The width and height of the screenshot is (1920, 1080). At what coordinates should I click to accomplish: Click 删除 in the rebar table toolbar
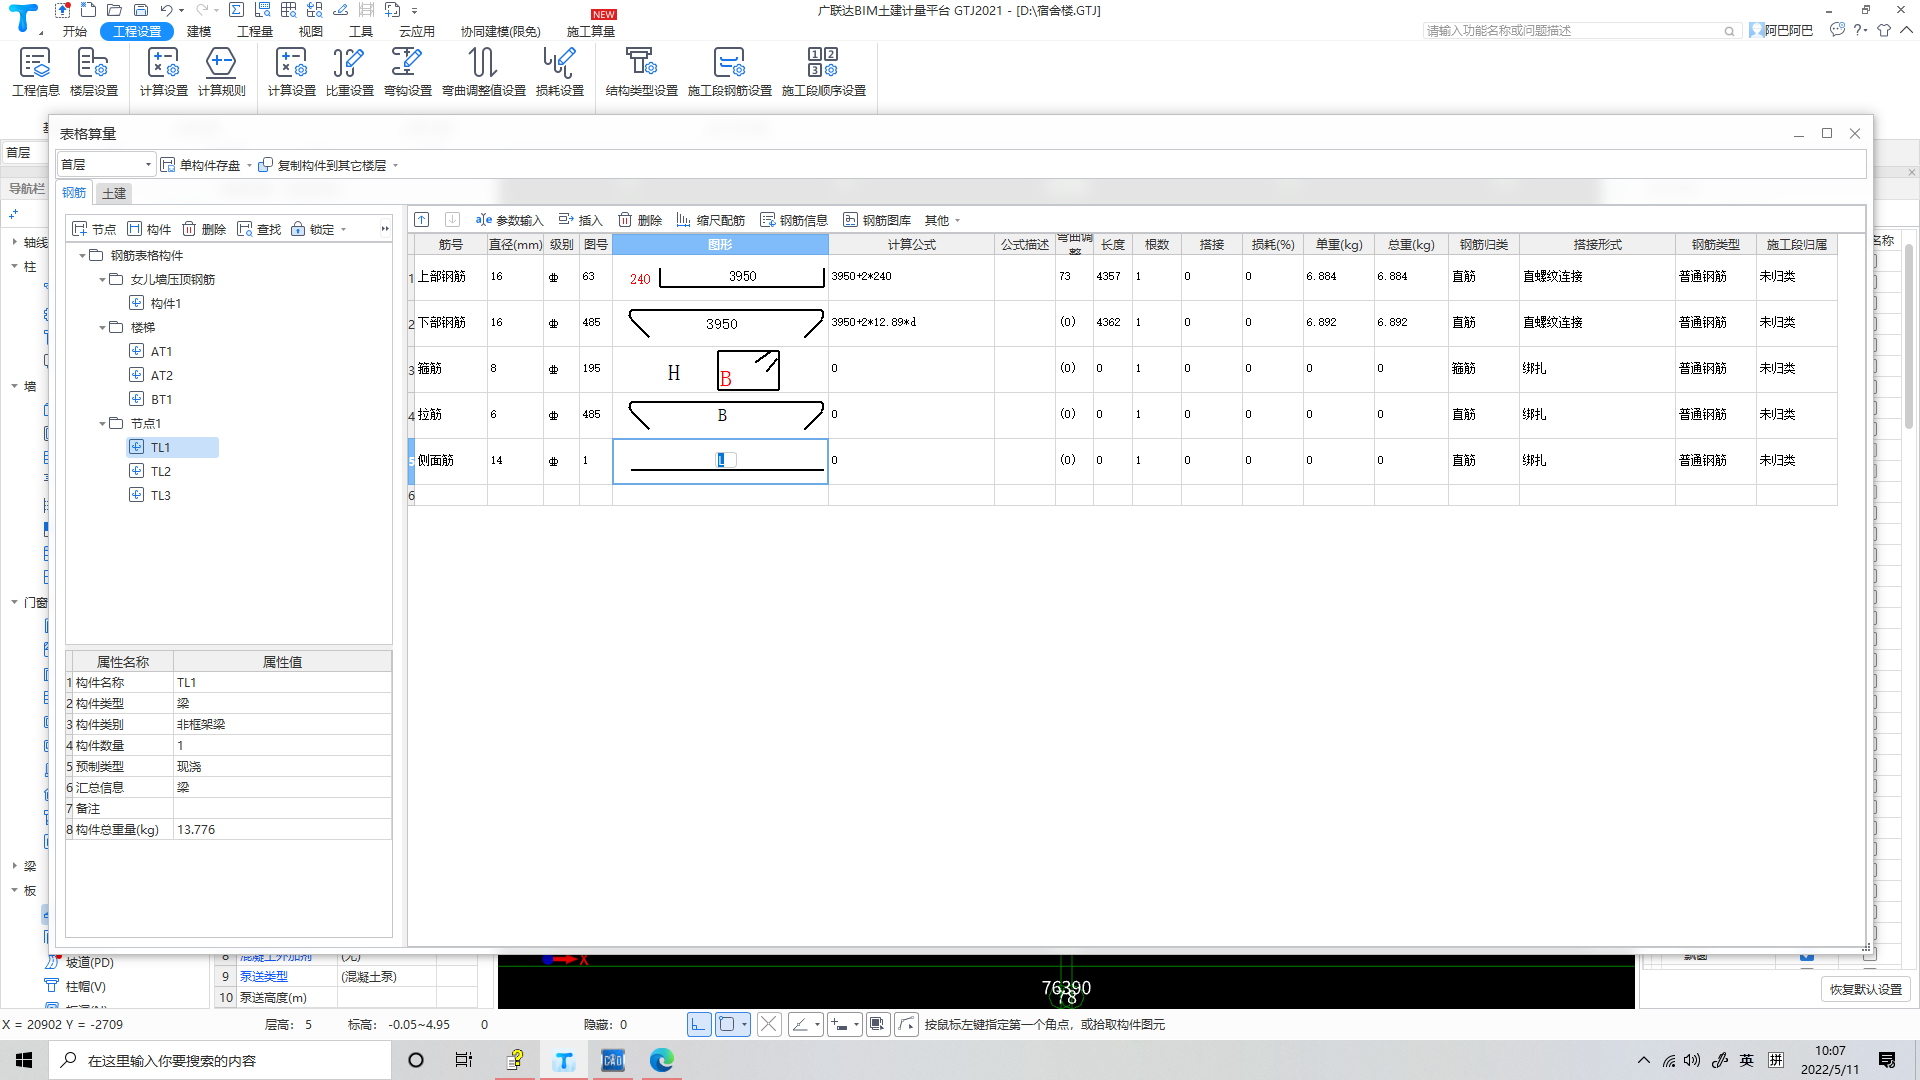pyautogui.click(x=640, y=220)
